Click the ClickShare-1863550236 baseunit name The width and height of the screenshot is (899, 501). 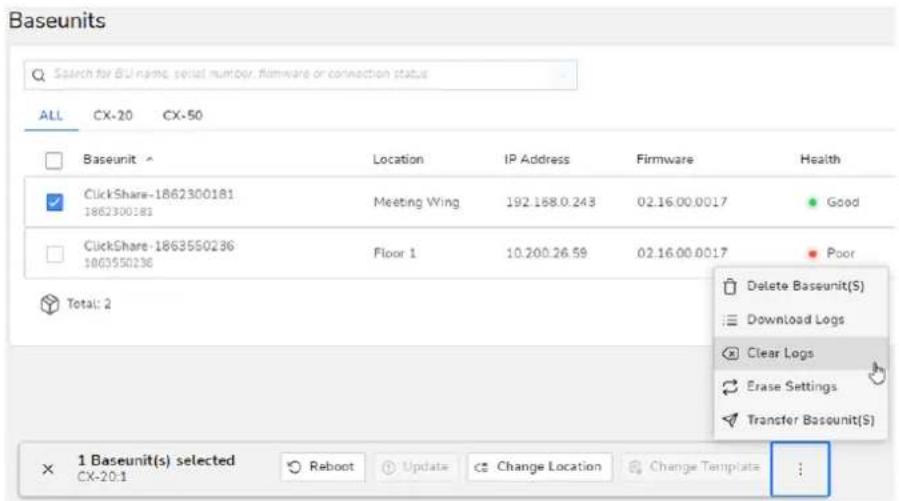159,246
